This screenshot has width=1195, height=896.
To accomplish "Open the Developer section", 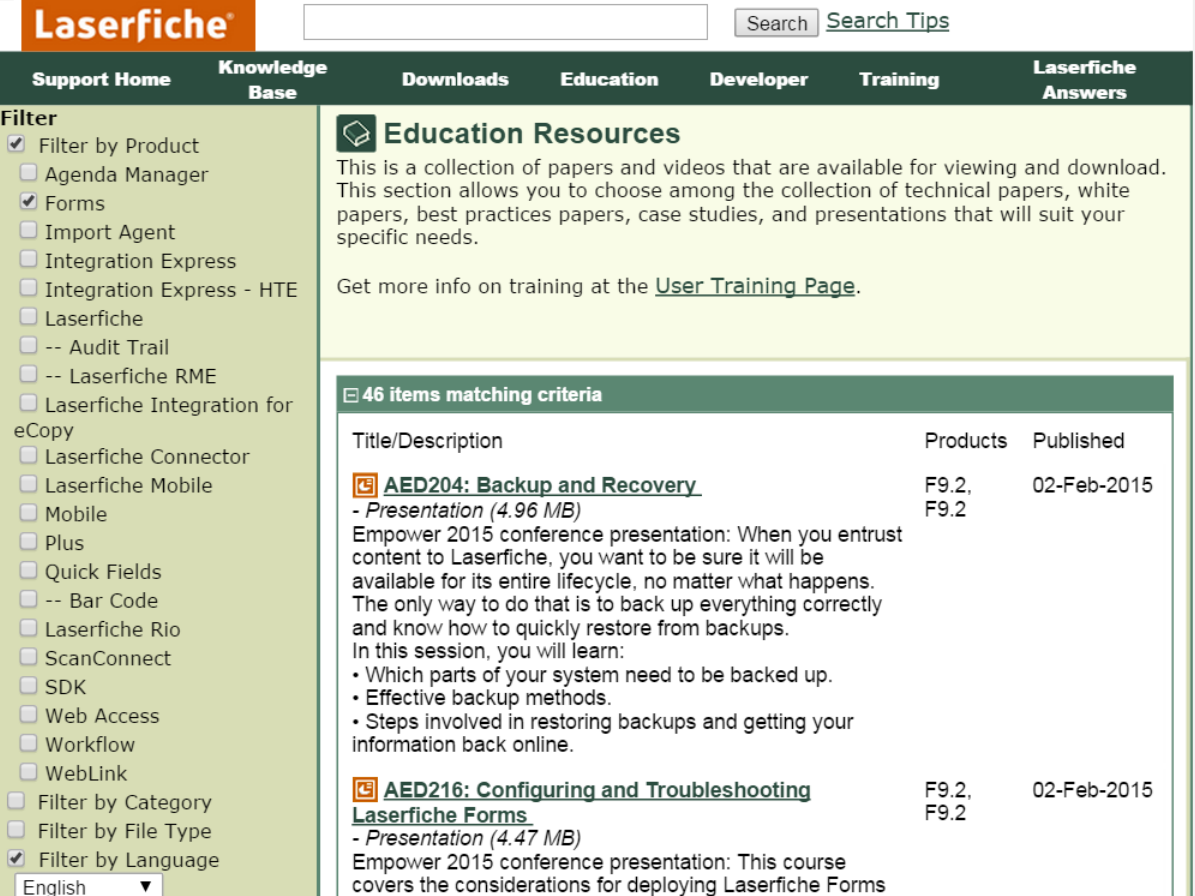I will tap(758, 79).
